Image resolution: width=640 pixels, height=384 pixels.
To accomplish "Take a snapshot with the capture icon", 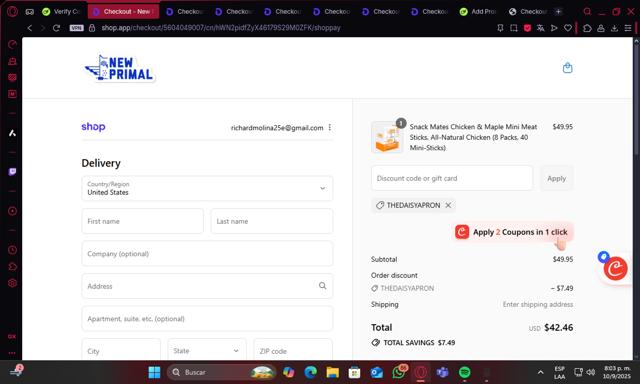I will tap(513, 28).
